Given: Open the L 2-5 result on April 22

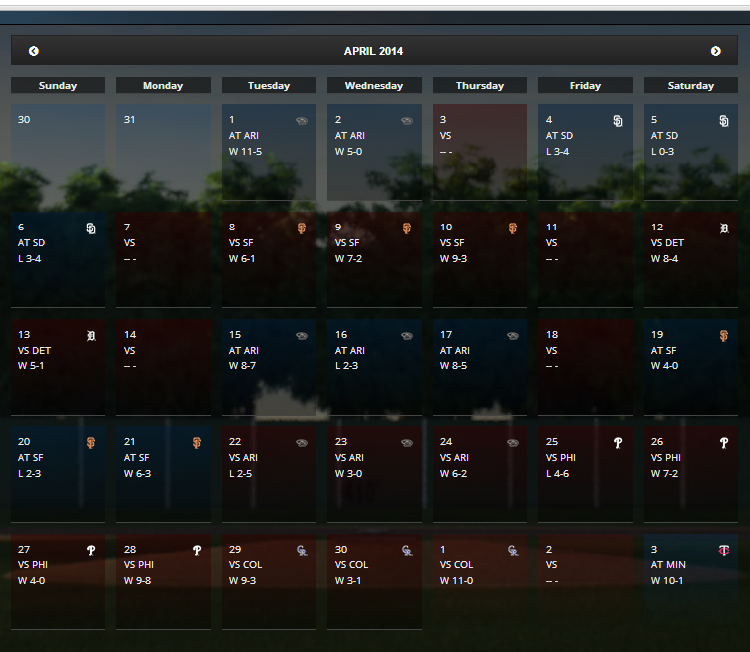Looking at the screenshot, I should (241, 474).
